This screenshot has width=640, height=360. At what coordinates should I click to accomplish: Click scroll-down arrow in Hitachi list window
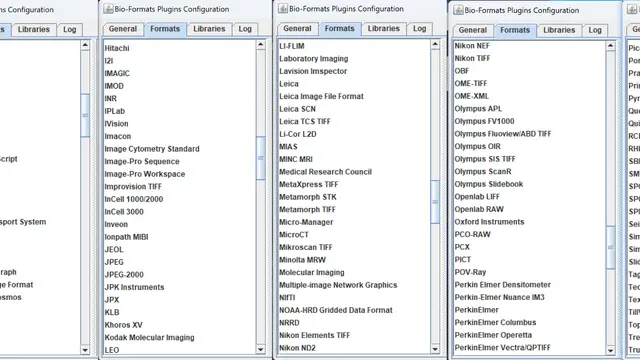tap(261, 349)
